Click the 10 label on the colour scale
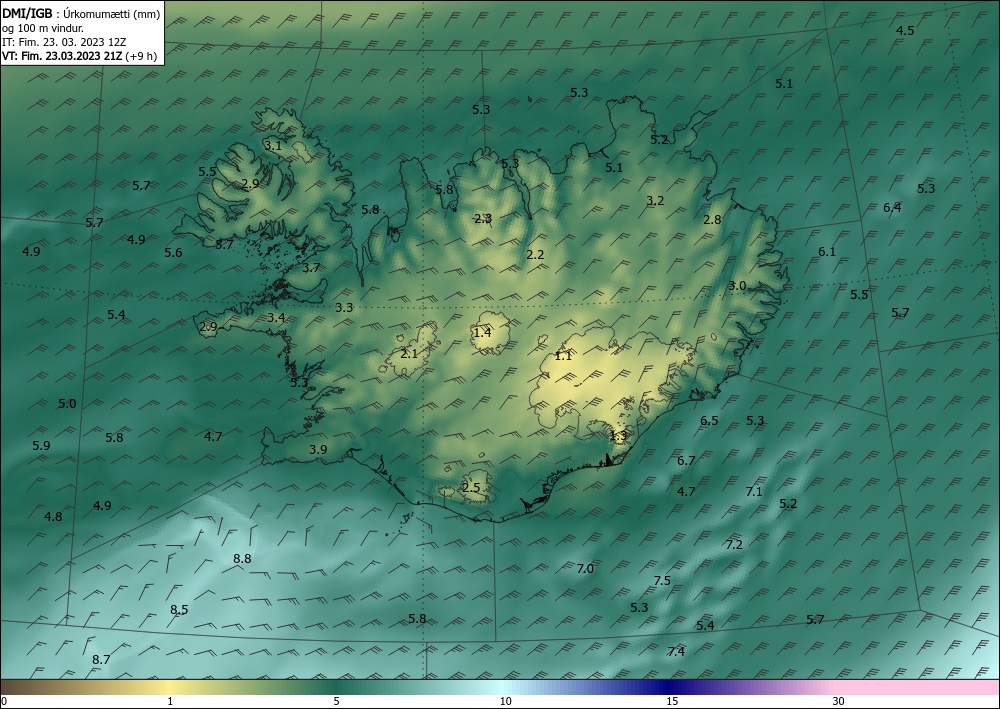 point(505,701)
